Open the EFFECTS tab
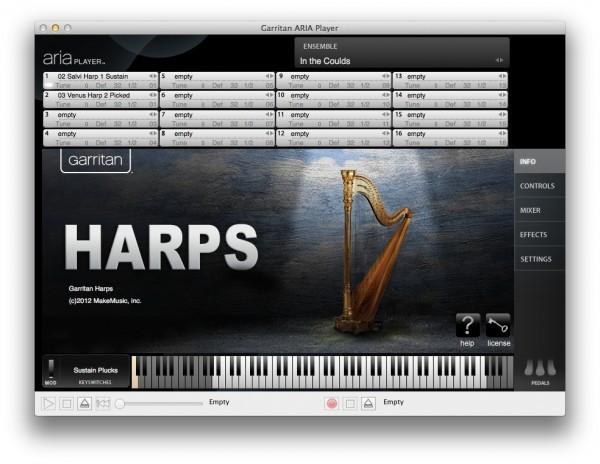Screen dimensions: 600x464 pyautogui.click(x=540, y=234)
